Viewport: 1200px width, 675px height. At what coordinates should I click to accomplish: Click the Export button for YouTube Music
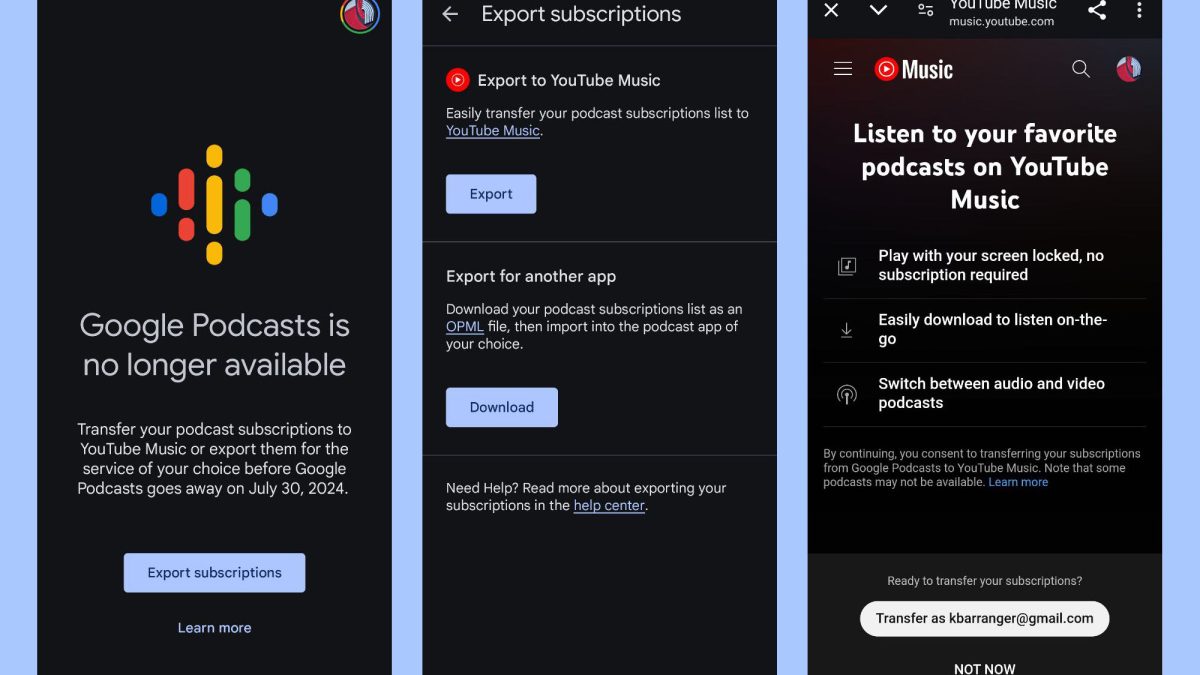coord(491,194)
